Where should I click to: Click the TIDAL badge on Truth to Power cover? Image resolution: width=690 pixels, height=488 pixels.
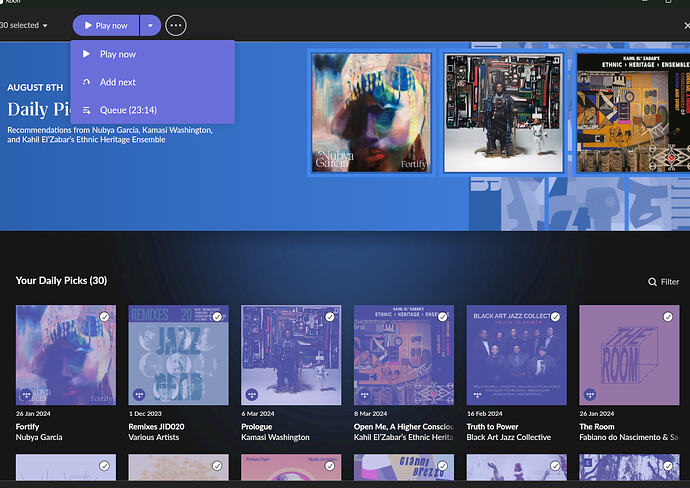(x=477, y=395)
